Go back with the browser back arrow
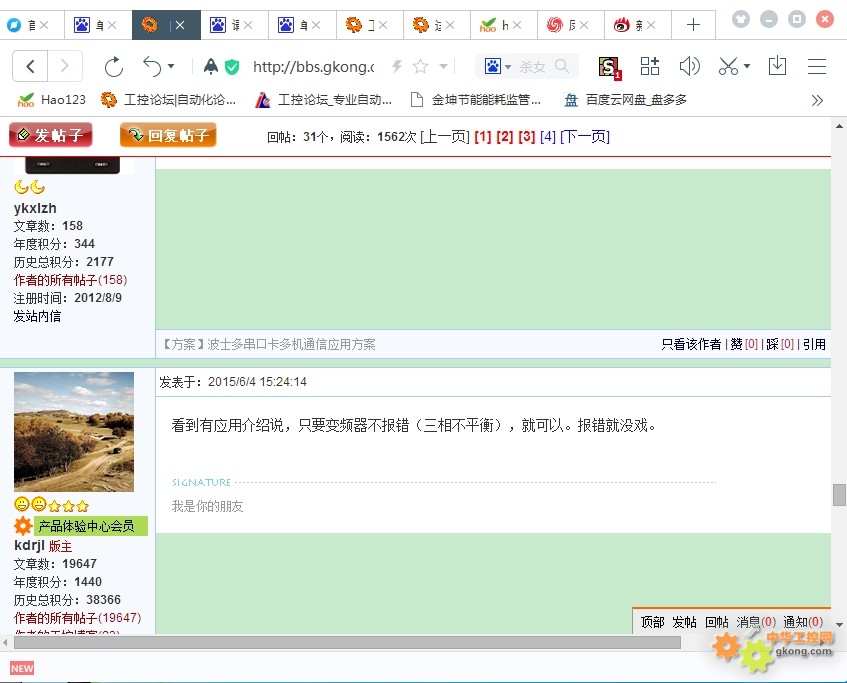The image size is (847, 683). [30, 66]
